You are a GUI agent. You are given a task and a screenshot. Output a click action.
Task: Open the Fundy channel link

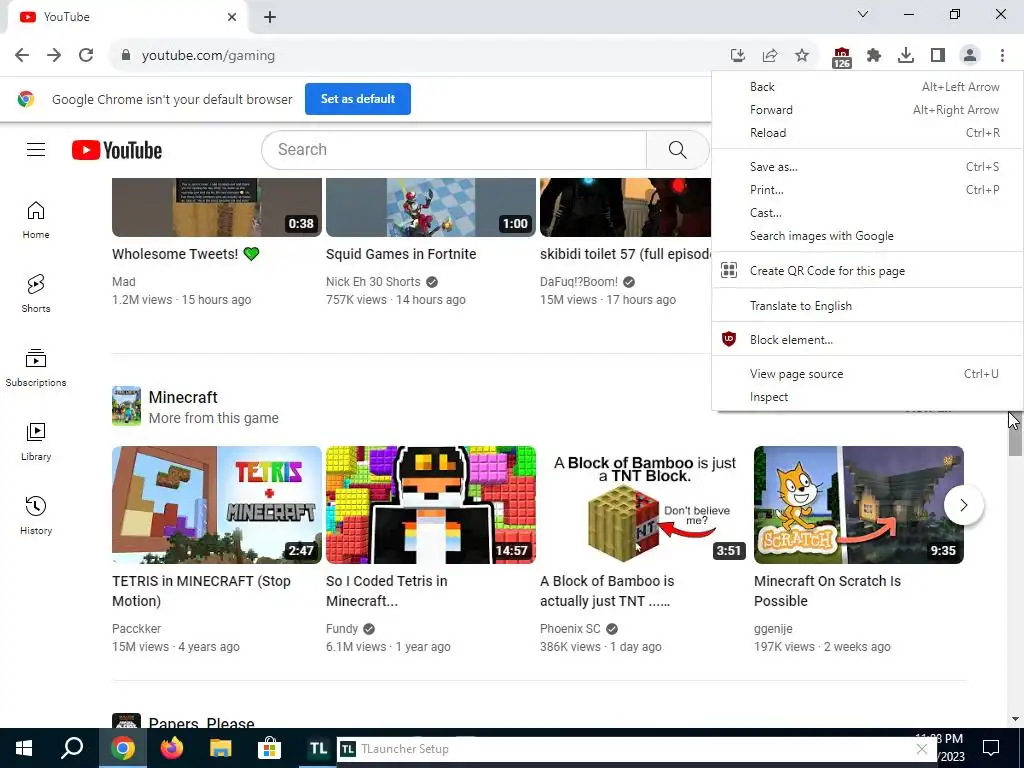(342, 628)
